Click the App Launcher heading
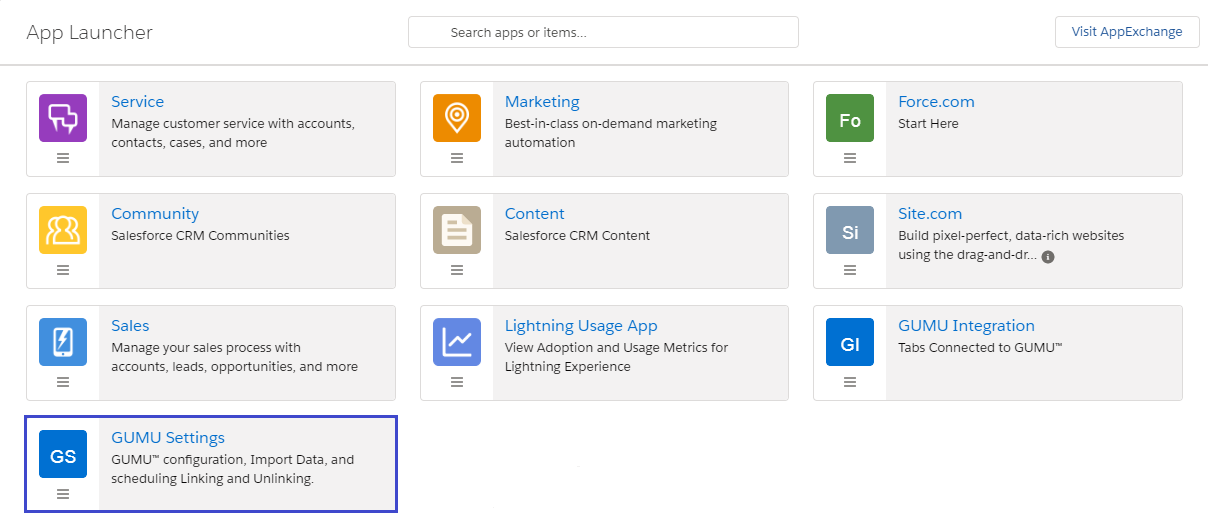This screenshot has height=521, width=1224. pyautogui.click(x=90, y=32)
